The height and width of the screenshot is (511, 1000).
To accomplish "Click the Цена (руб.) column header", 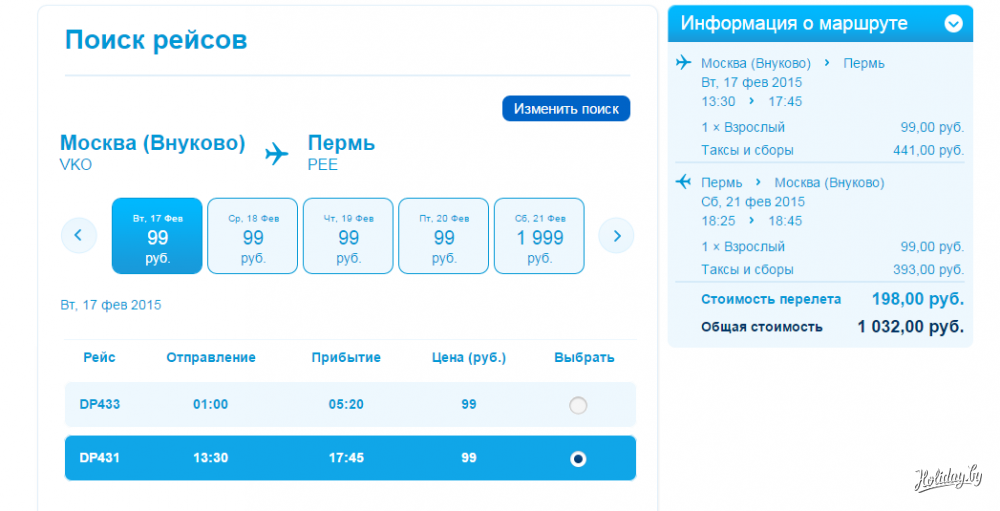I will (x=469, y=357).
